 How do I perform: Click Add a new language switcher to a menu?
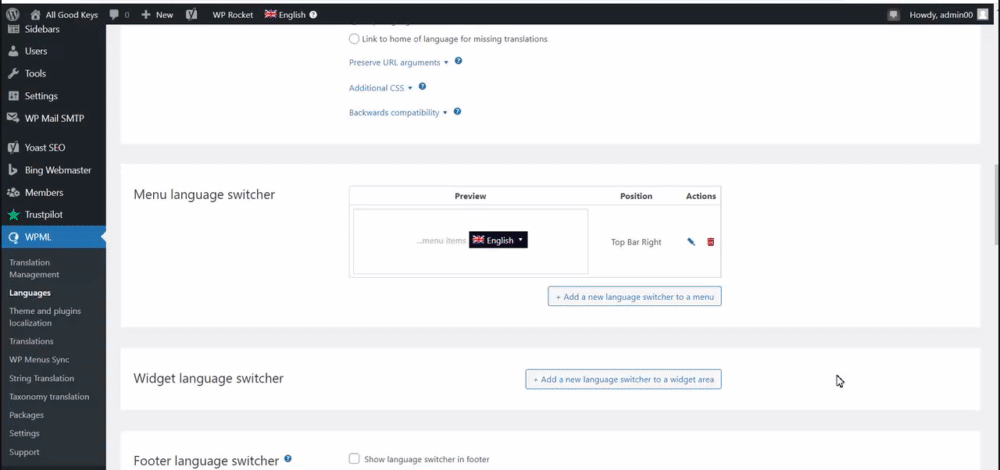635,297
